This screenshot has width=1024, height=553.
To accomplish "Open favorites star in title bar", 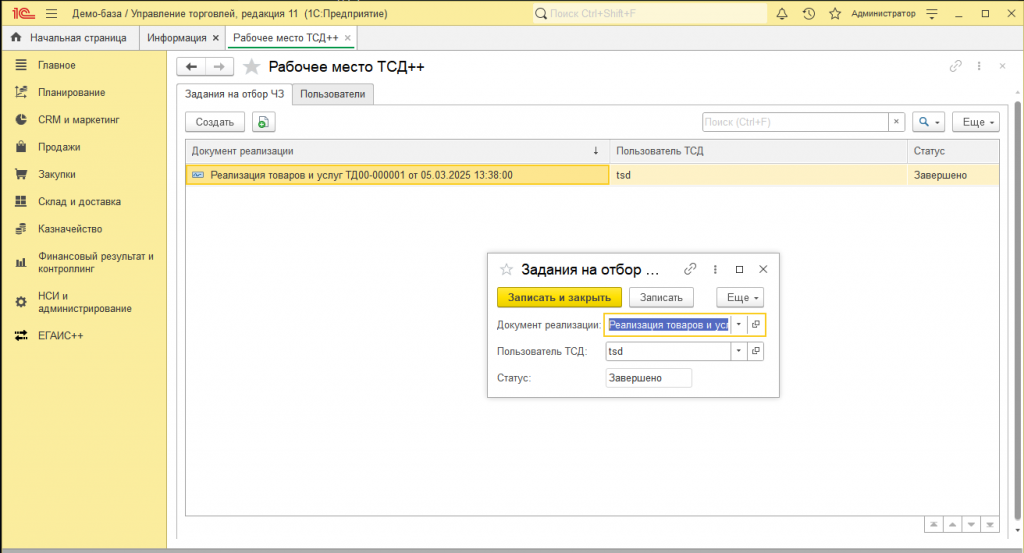I will (835, 13).
